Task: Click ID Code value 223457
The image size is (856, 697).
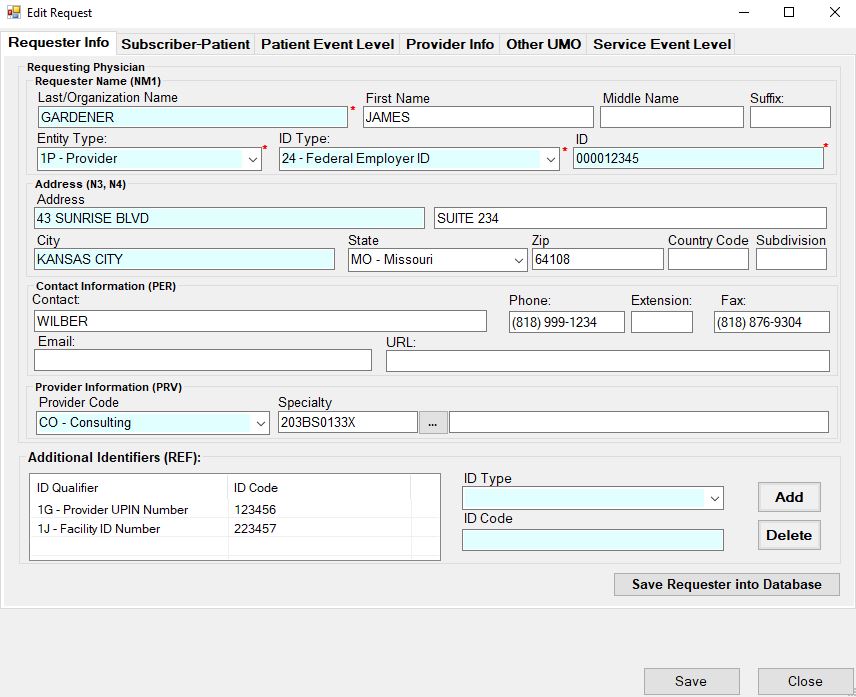Action: click(255, 529)
